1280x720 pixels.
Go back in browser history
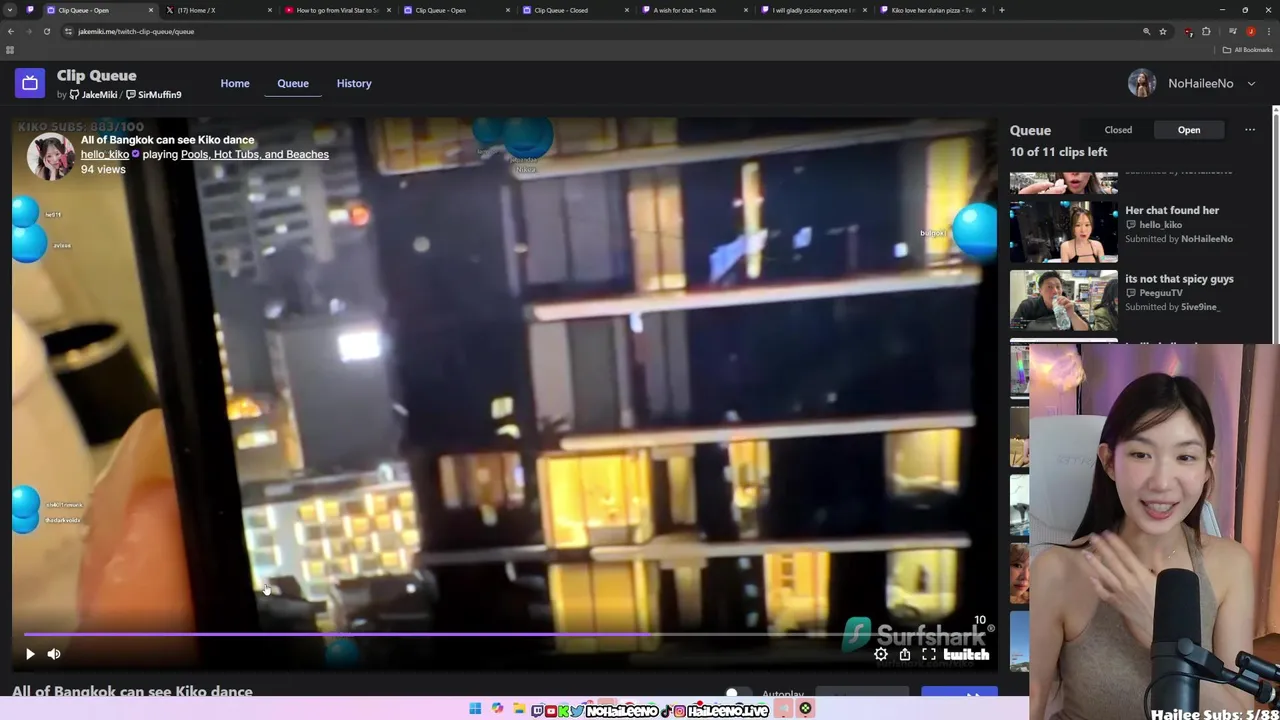pyautogui.click(x=11, y=31)
